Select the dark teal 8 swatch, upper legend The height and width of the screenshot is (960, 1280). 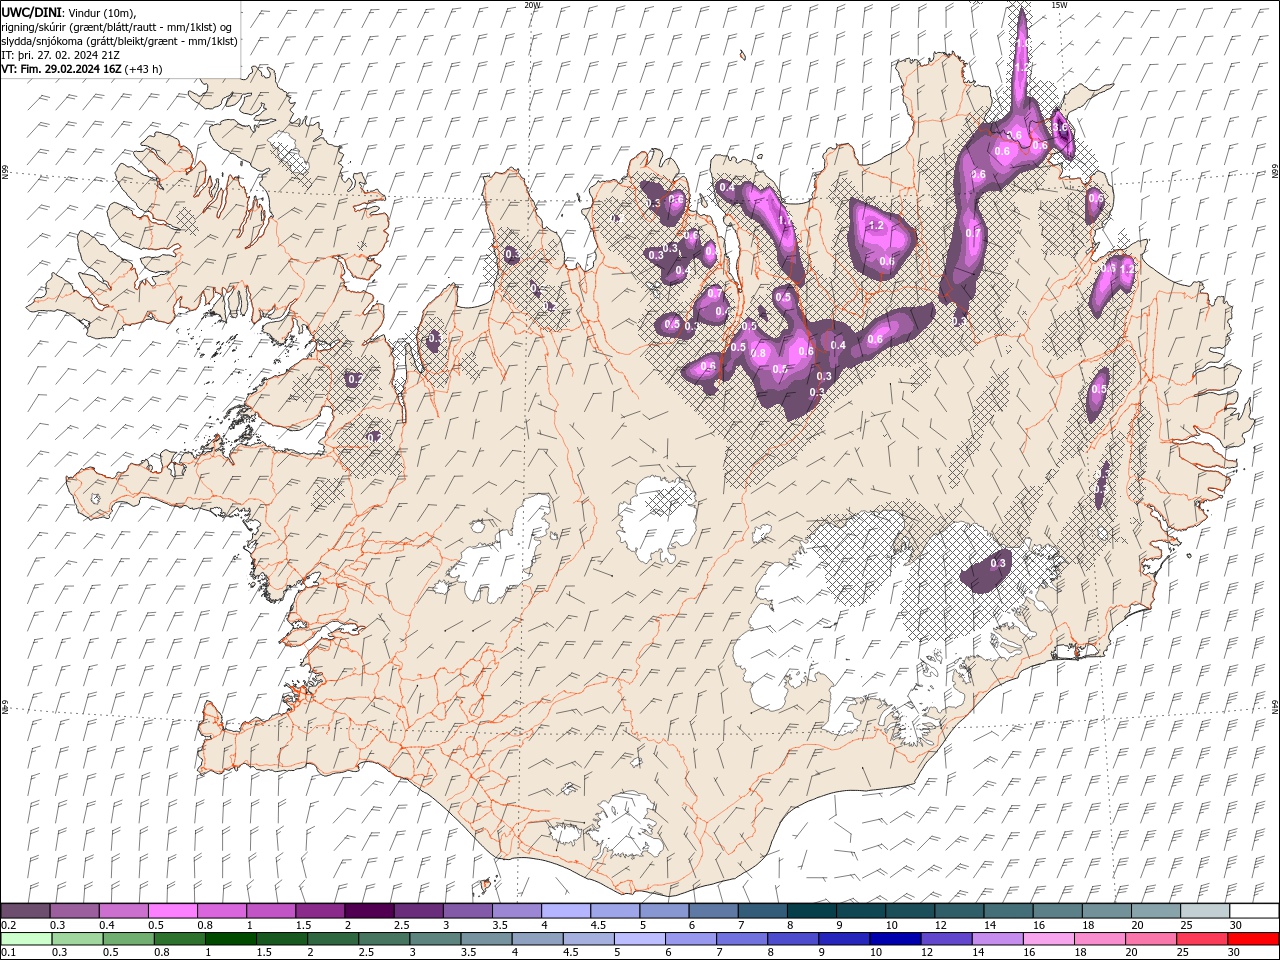[811, 911]
